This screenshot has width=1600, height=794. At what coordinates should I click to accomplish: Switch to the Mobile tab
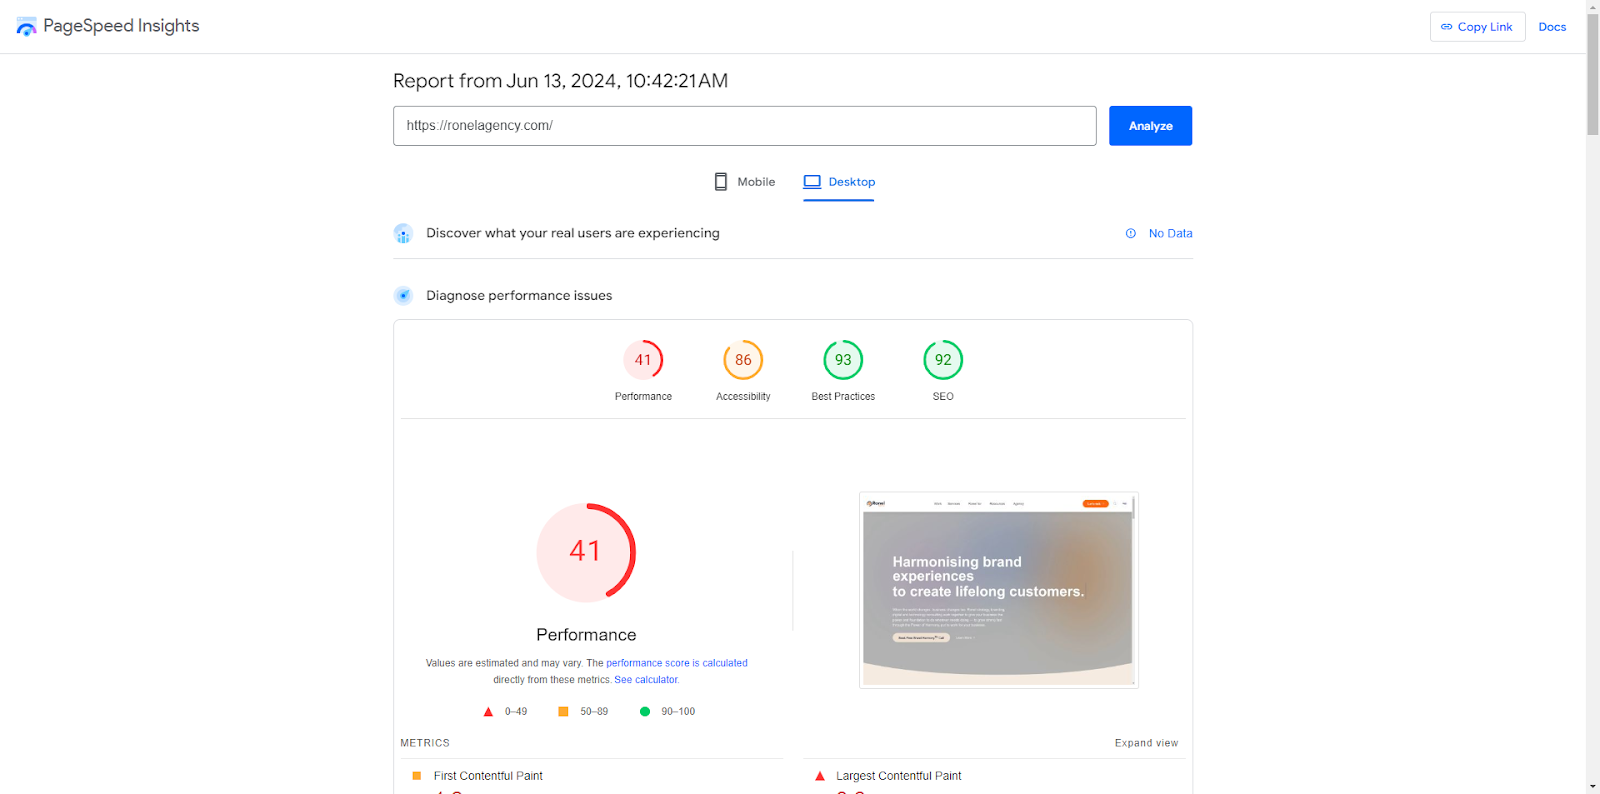pos(744,182)
